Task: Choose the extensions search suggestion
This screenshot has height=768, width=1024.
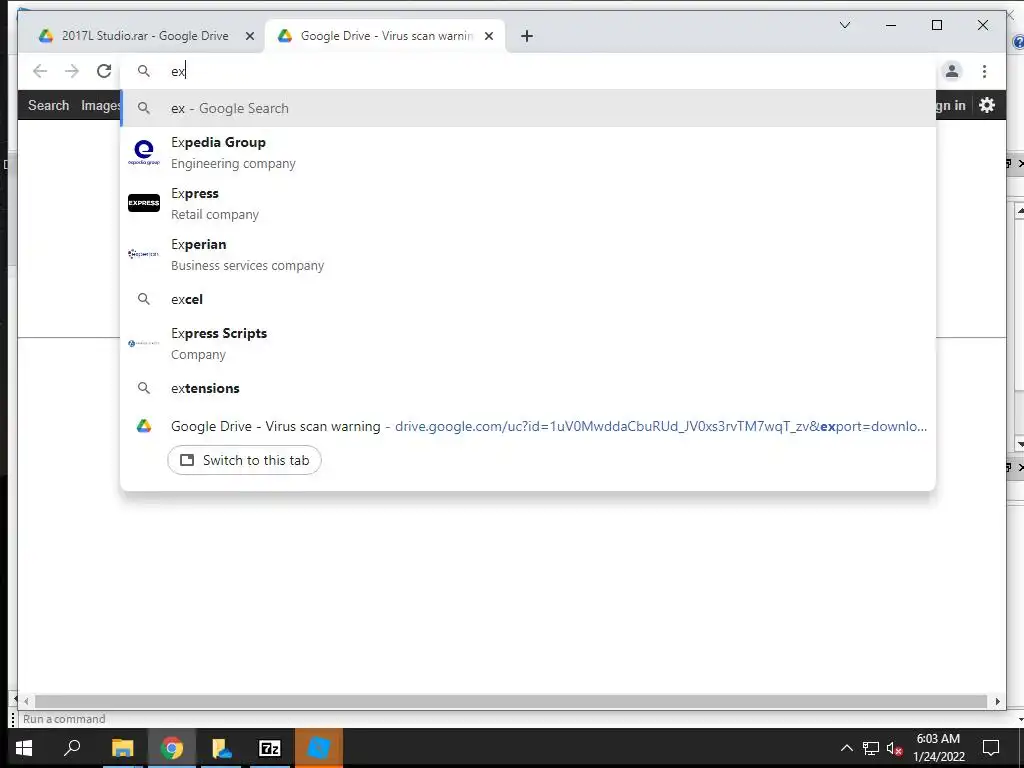Action: (x=528, y=388)
